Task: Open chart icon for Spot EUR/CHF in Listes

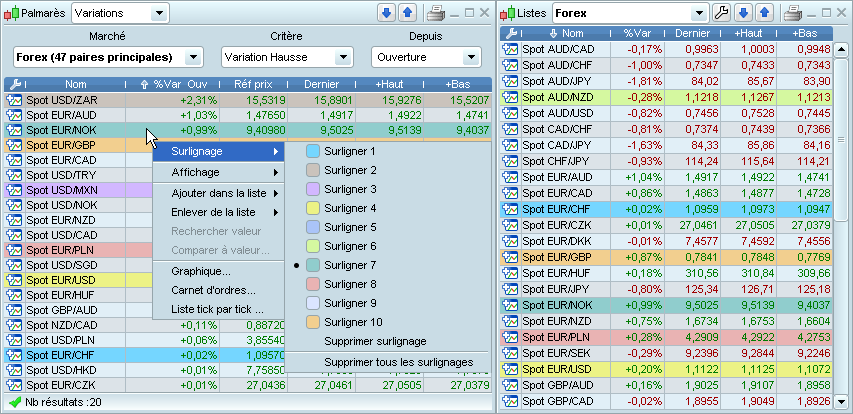Action: pyautogui.click(x=510, y=209)
